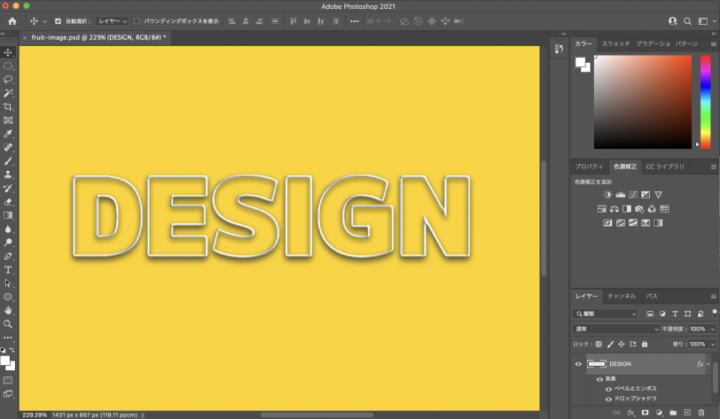Open the opacity 100% dropdown arrow

pyautogui.click(x=713, y=329)
